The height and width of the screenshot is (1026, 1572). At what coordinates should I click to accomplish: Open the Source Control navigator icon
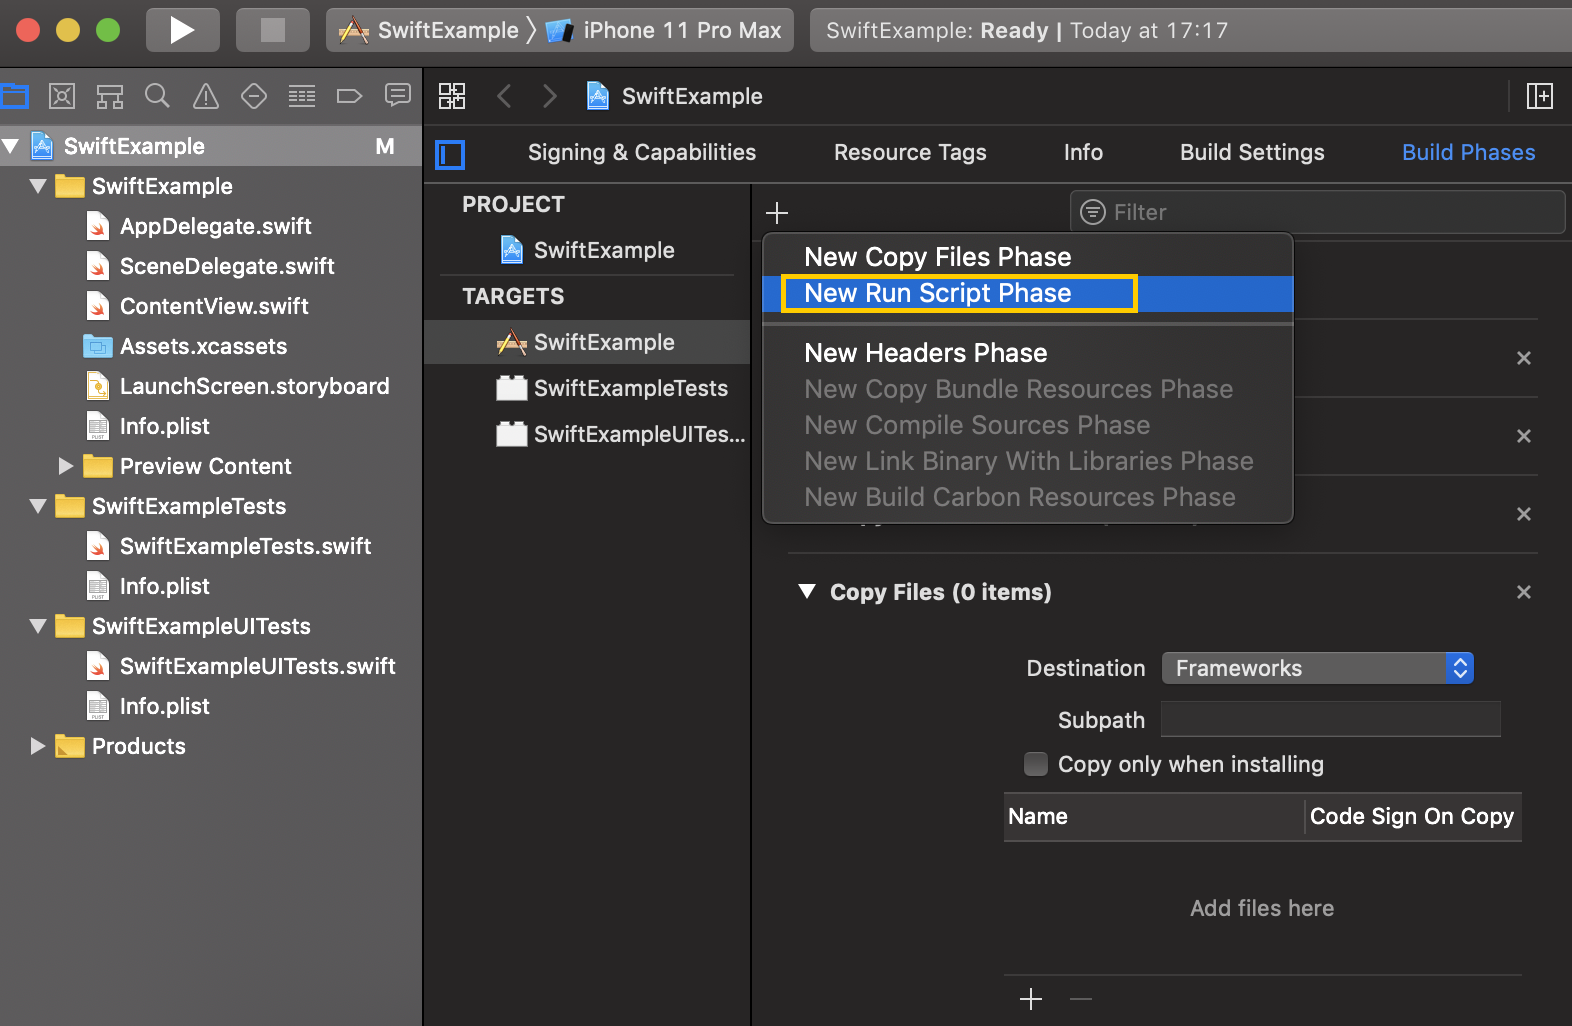62,96
